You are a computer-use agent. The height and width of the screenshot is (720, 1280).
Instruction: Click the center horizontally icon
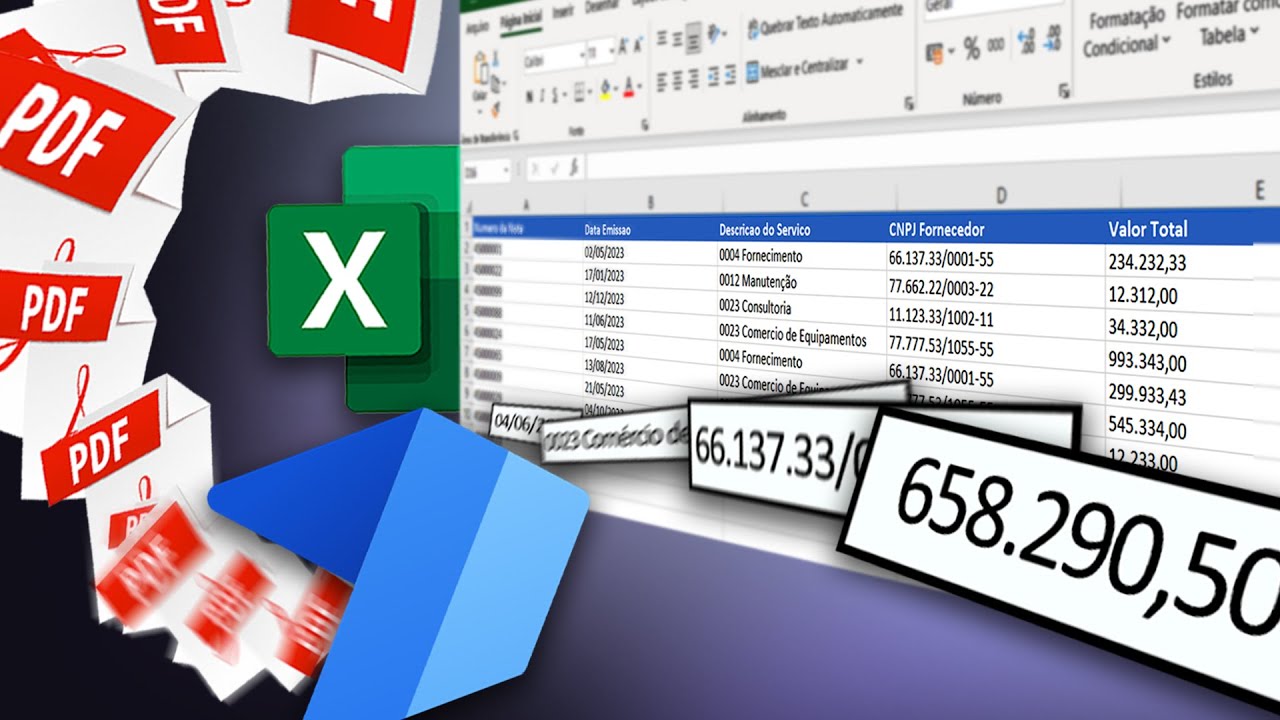pyautogui.click(x=678, y=80)
